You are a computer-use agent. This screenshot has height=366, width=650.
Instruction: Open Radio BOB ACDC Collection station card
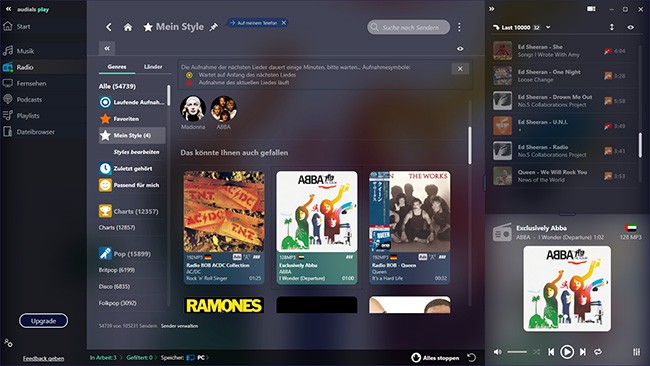224,228
